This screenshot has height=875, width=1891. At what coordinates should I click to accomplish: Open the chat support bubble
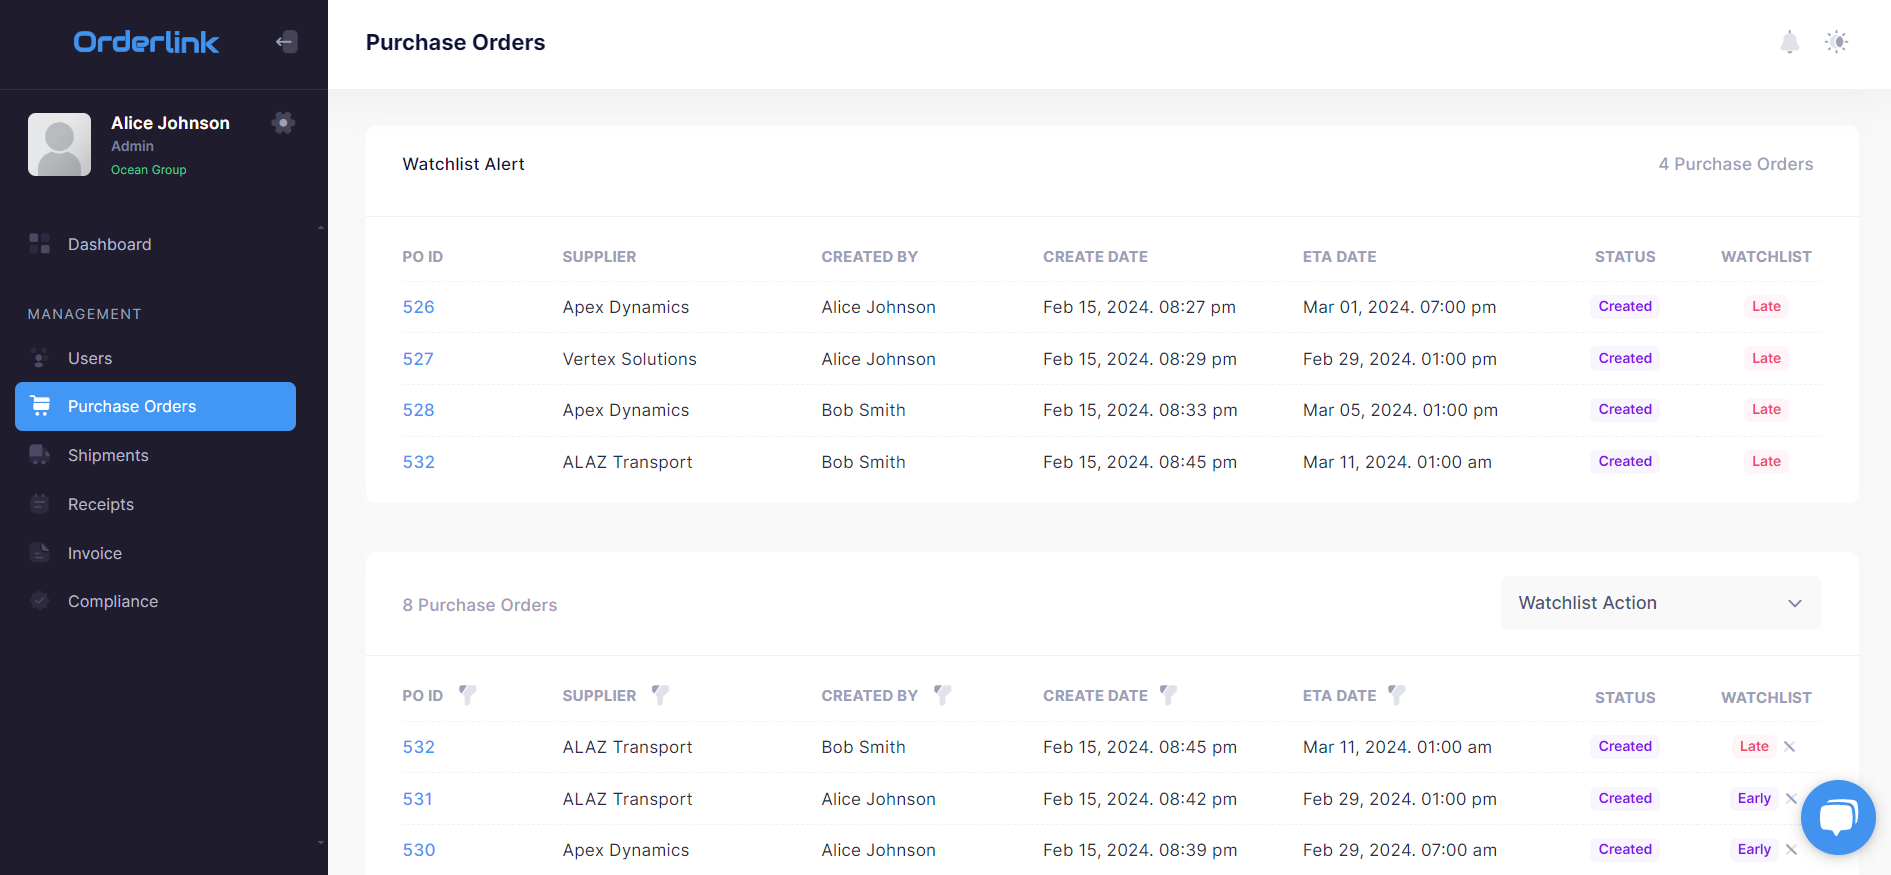click(1837, 817)
